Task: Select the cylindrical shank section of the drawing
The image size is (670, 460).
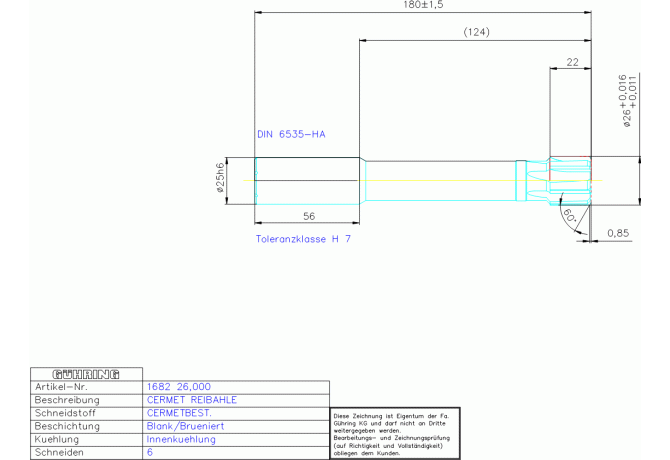Action: (x=307, y=181)
